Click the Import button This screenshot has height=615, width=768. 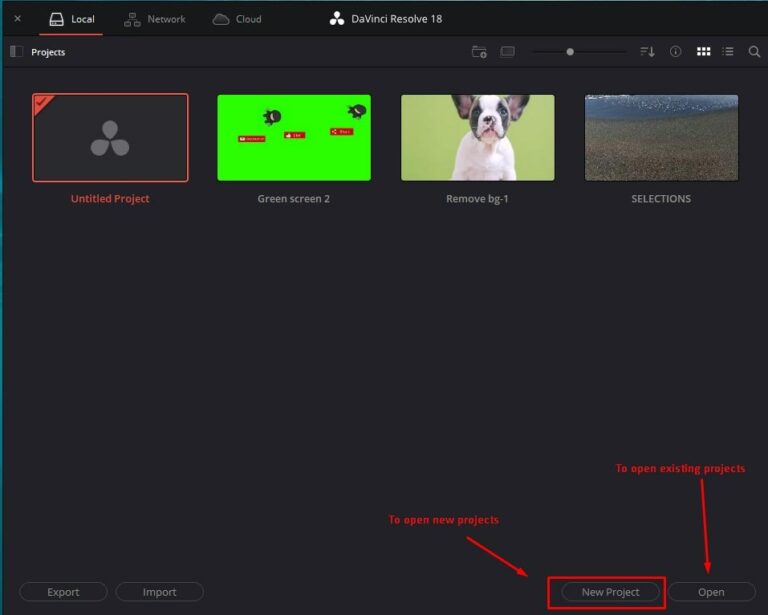pyautogui.click(x=160, y=592)
